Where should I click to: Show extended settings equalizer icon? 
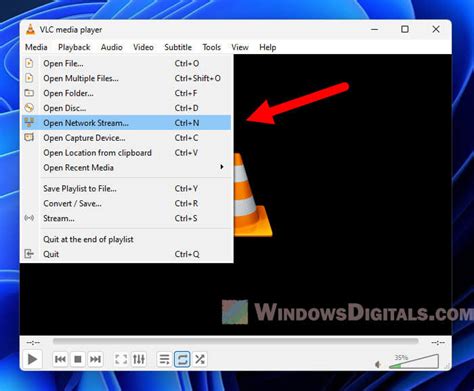[139, 359]
